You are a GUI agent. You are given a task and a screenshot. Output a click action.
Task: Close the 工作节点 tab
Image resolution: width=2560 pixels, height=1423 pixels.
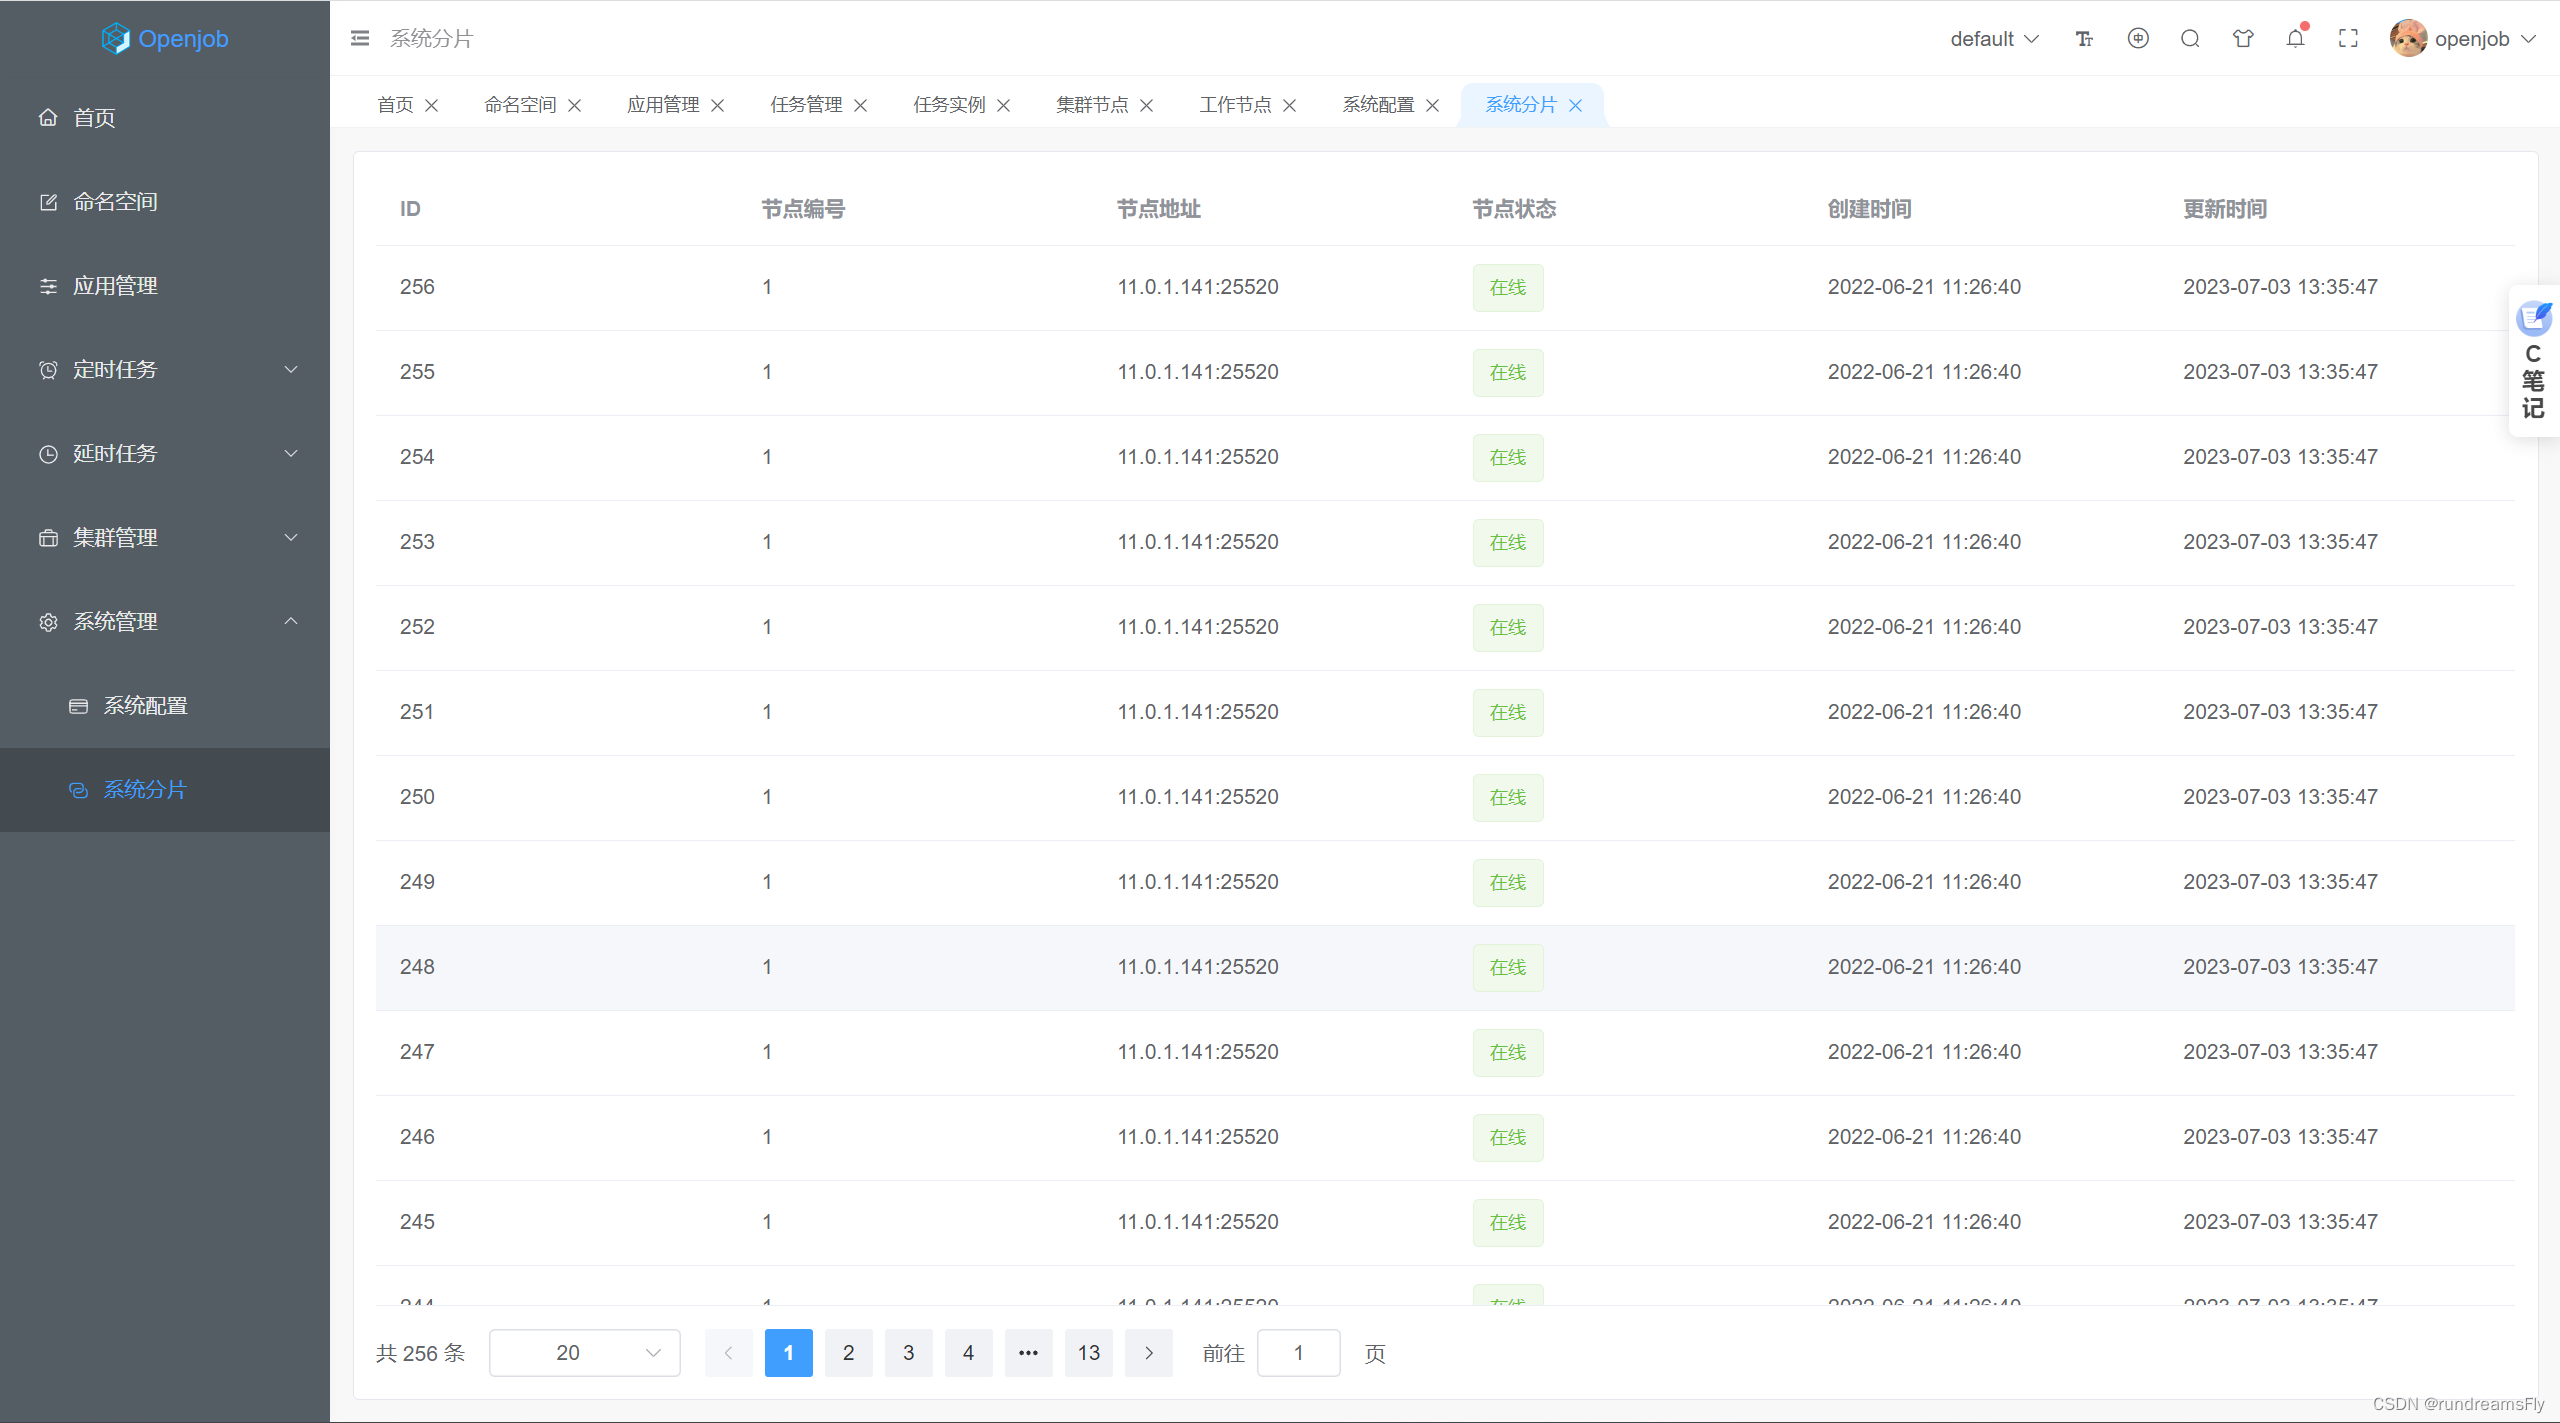(x=1290, y=105)
